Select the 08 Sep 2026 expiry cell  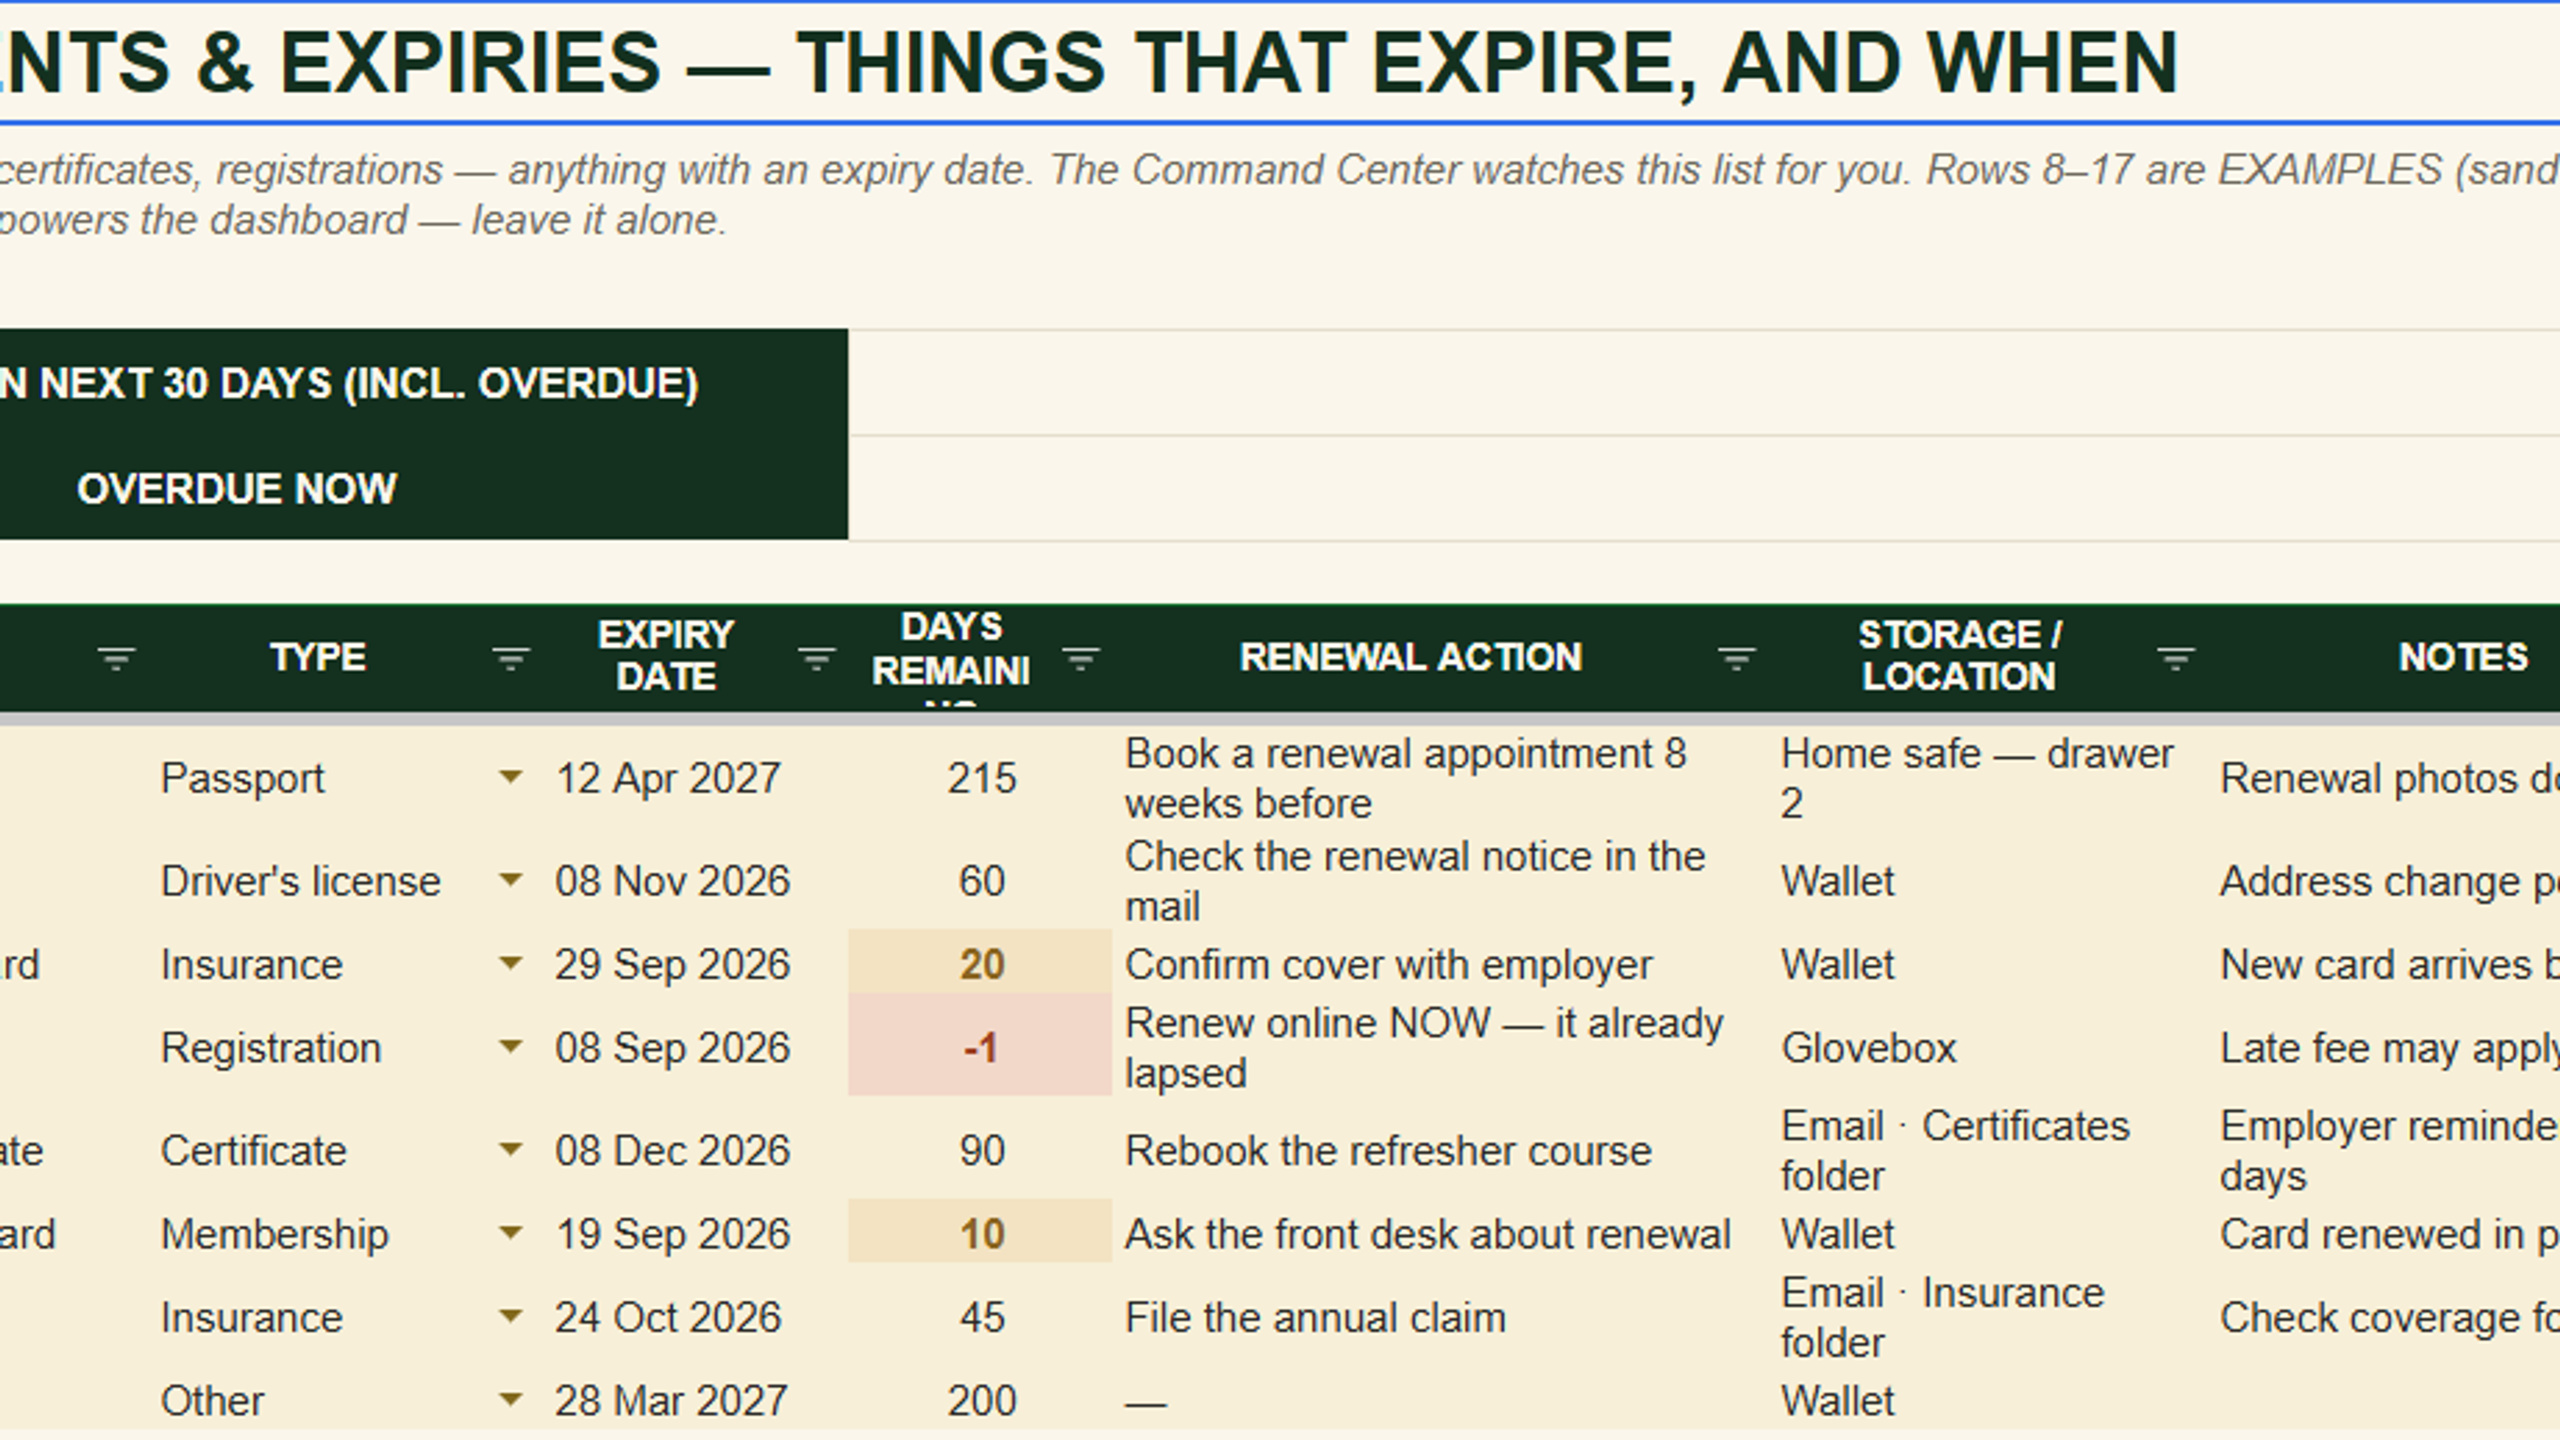coord(694,1047)
